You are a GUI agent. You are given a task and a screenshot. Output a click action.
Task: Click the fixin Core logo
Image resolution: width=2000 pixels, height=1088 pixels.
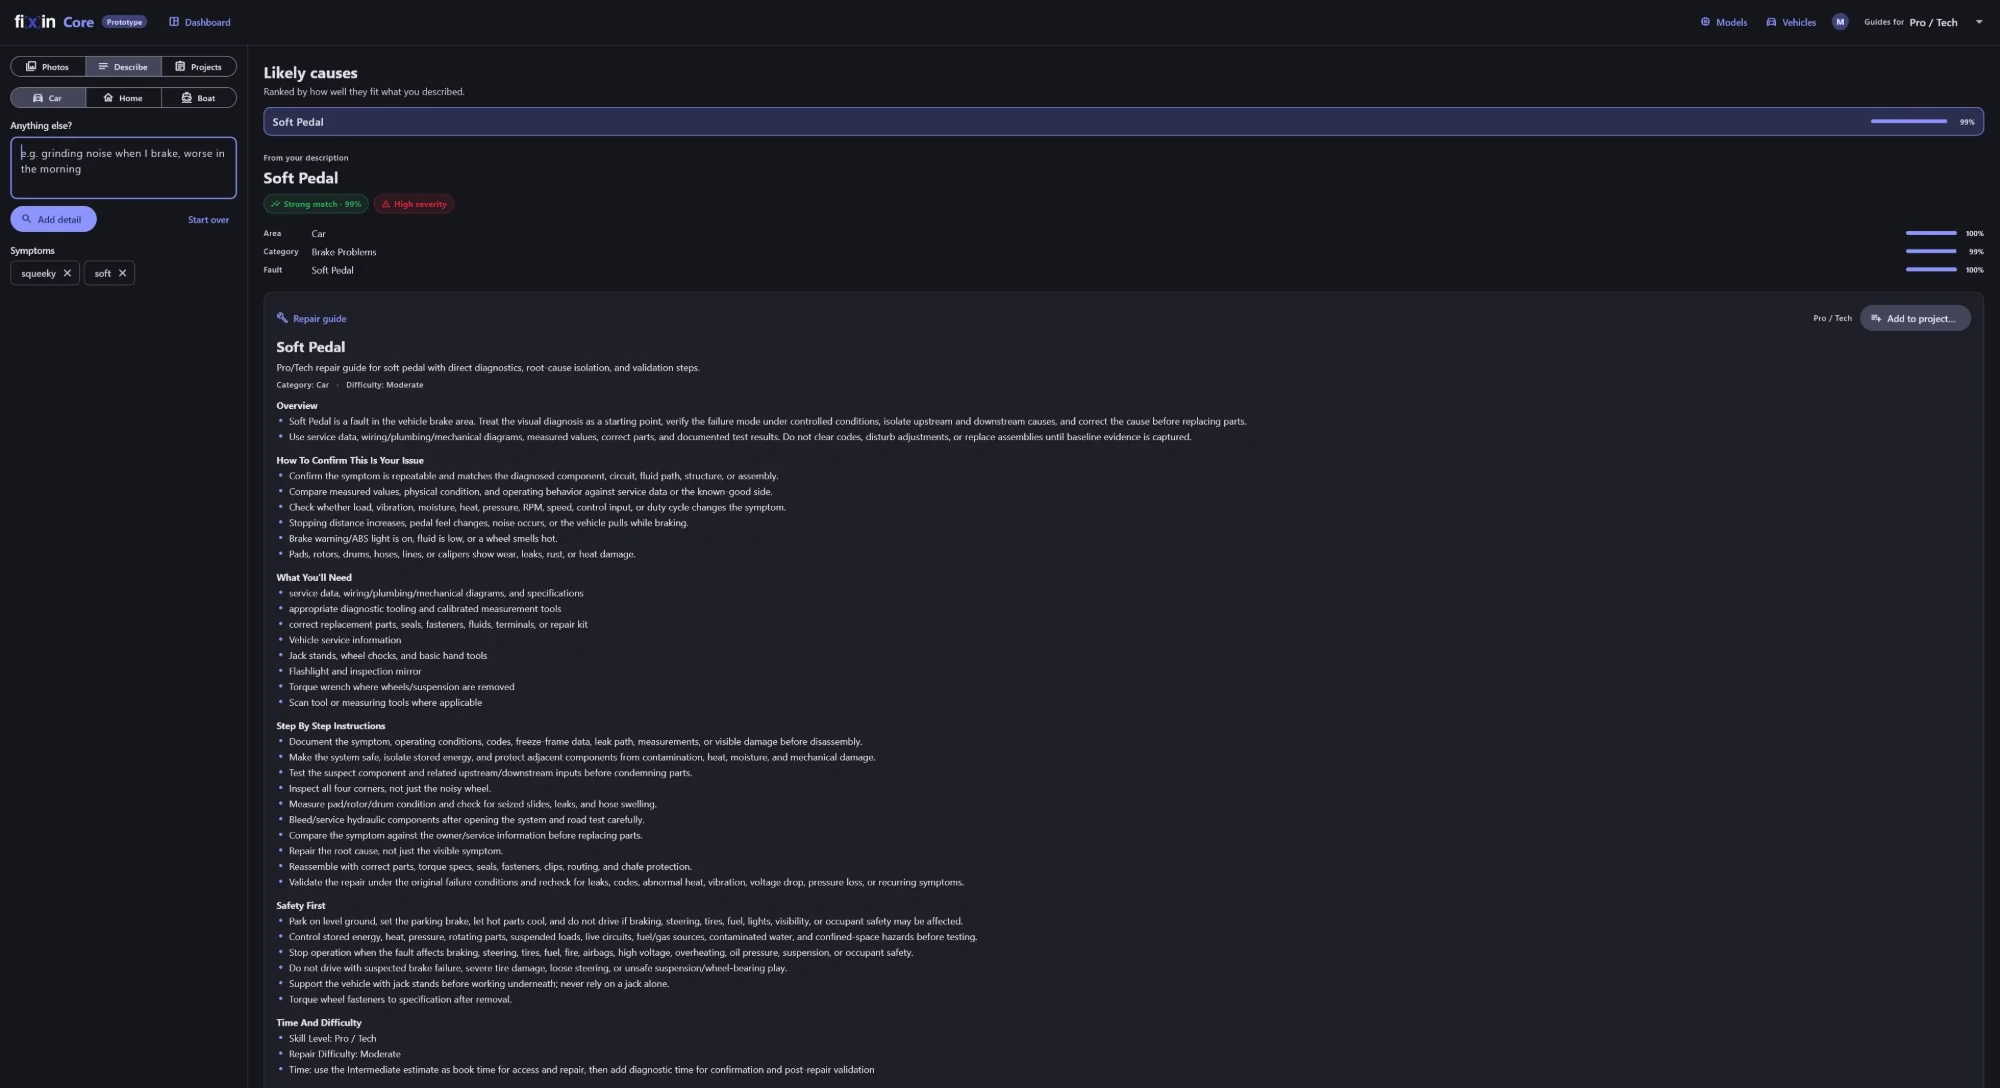pyautogui.click(x=54, y=22)
